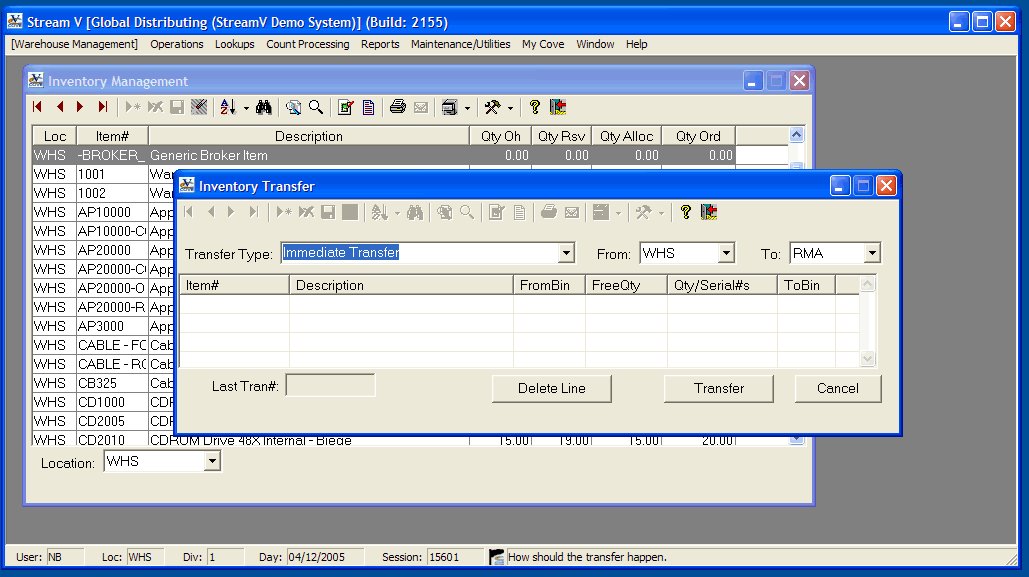The width and height of the screenshot is (1029, 577).
Task: Click the help question mark in Inventory Transfer
Action: [686, 212]
